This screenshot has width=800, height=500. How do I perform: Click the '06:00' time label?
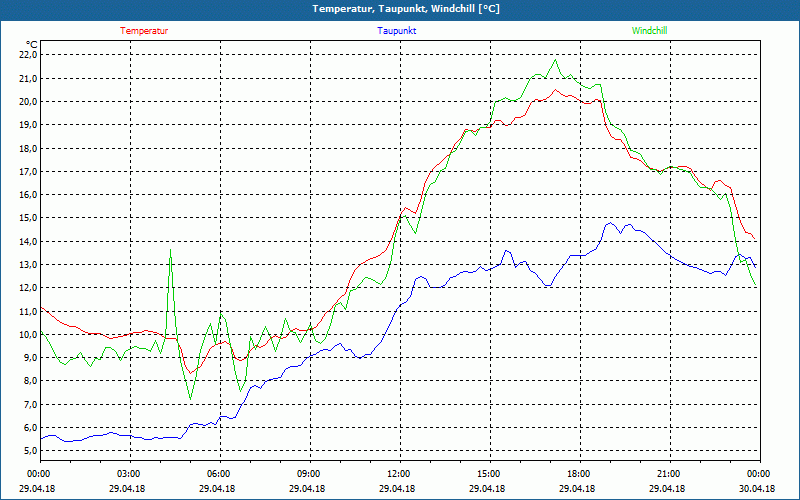point(217,474)
